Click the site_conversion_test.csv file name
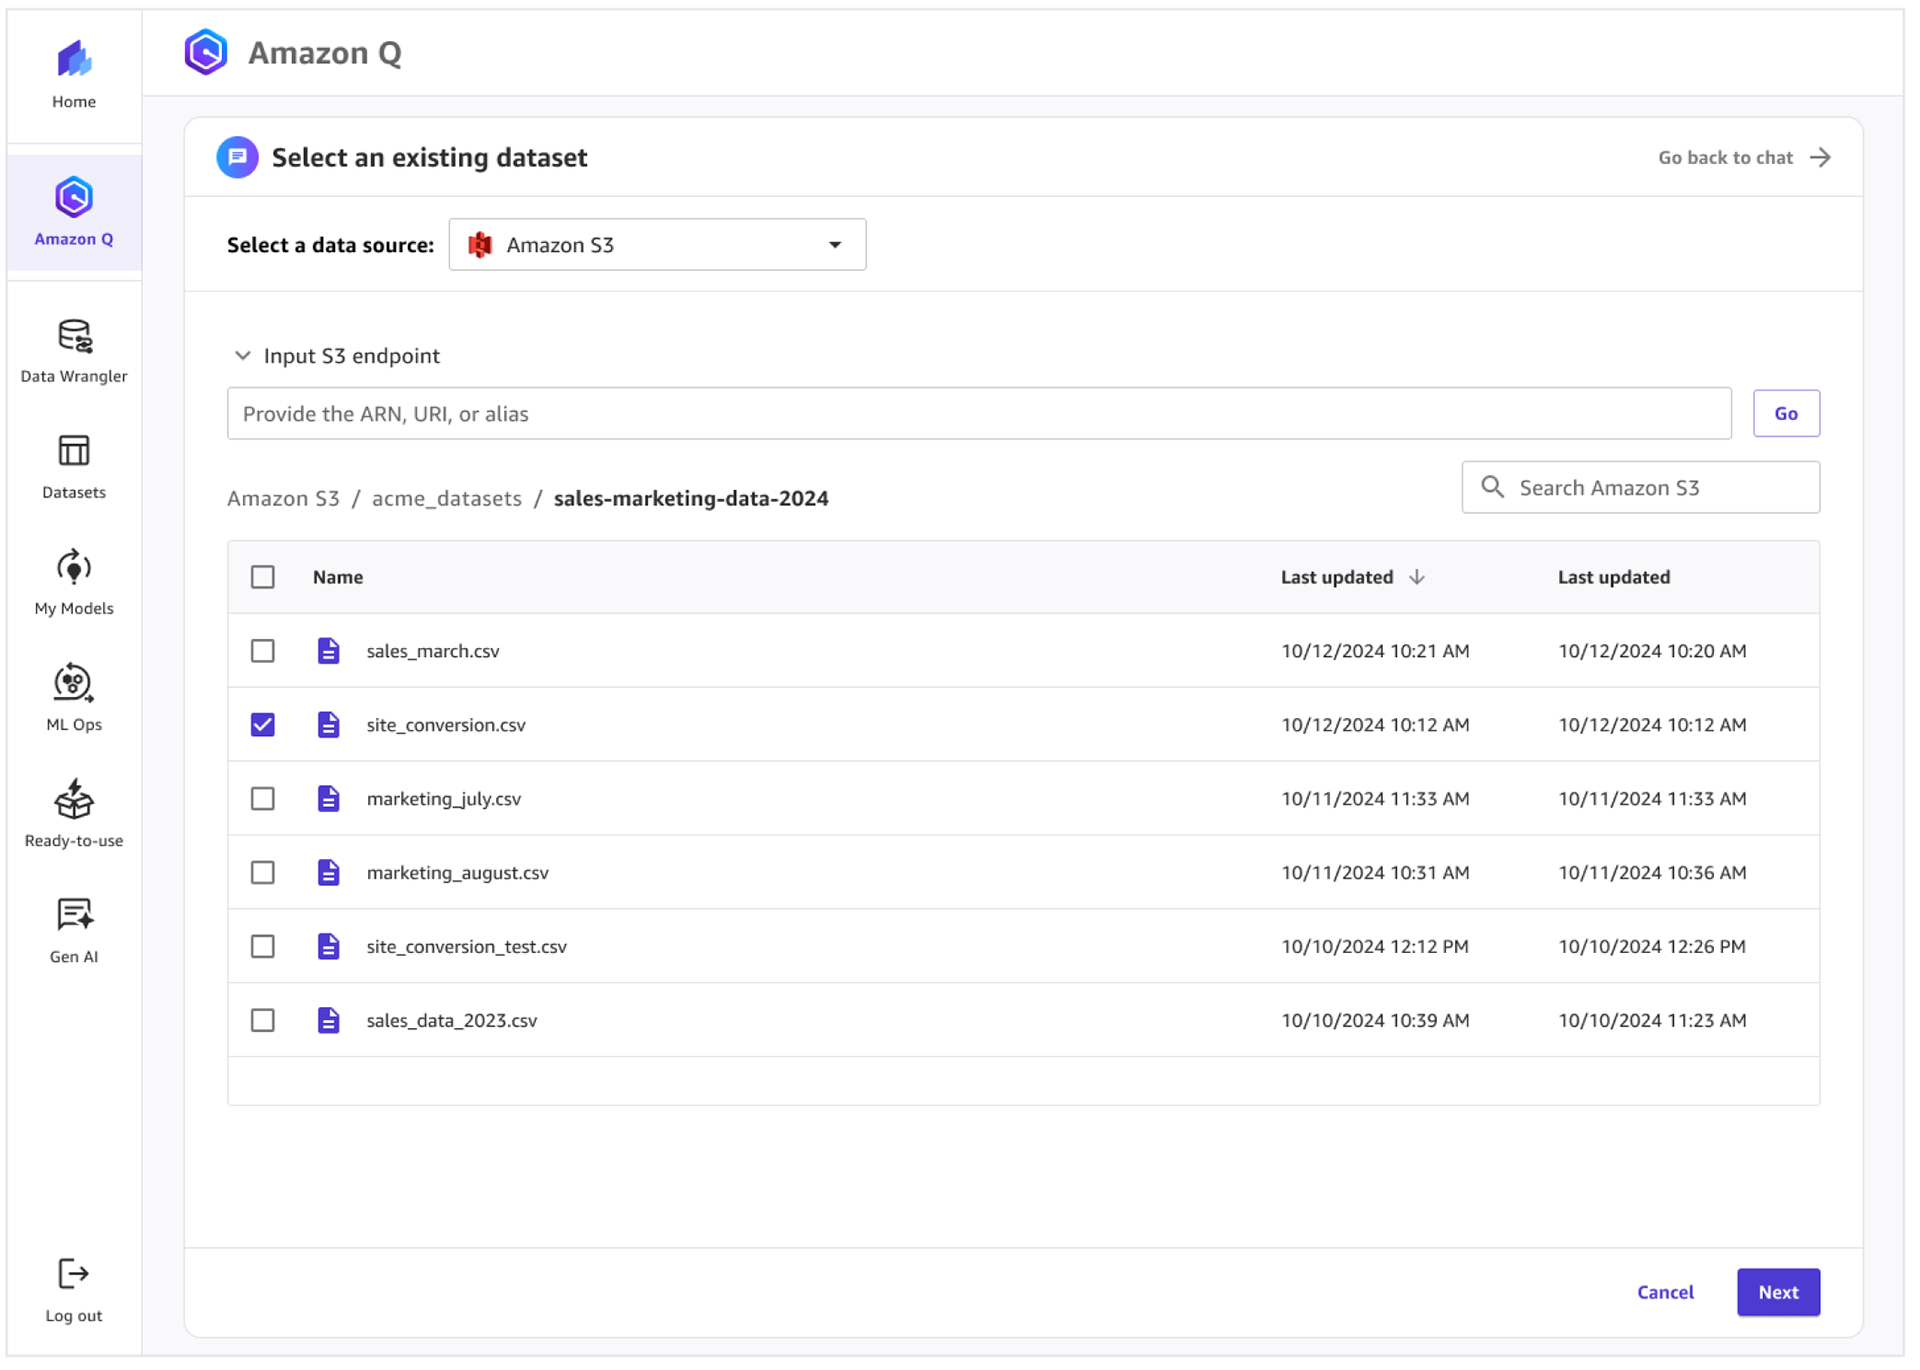Image resolution: width=1920 pixels, height=1370 pixels. (467, 947)
